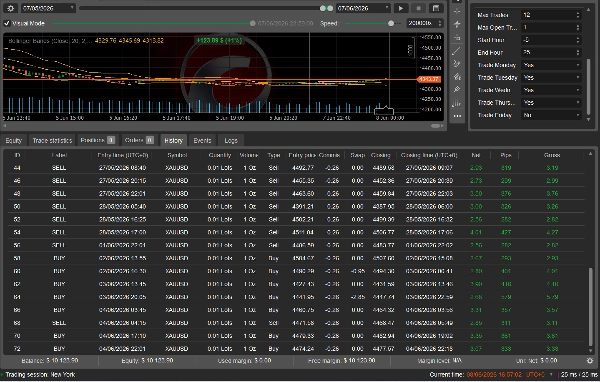This screenshot has height=382, width=600.
Task: Switch to the Equity tab
Action: pyautogui.click(x=13, y=141)
